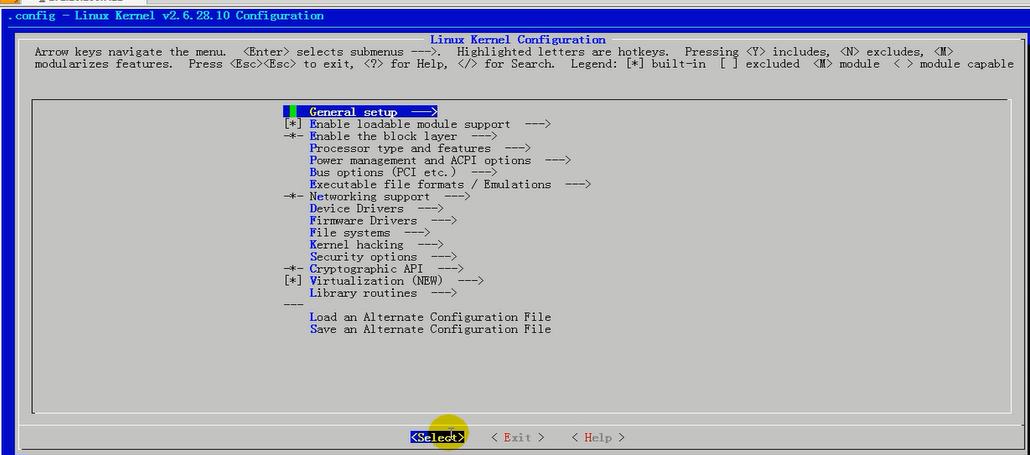Open Executable file formats / Emulations

tap(450, 184)
